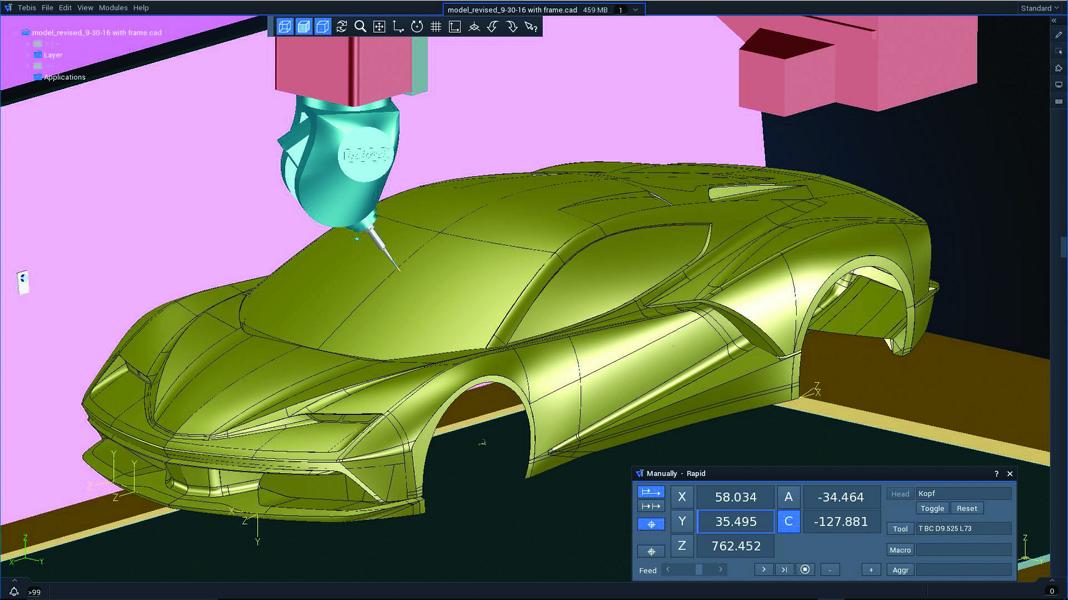1068x600 pixels.
Task: Select the A rotation axis button
Action: tap(789, 497)
